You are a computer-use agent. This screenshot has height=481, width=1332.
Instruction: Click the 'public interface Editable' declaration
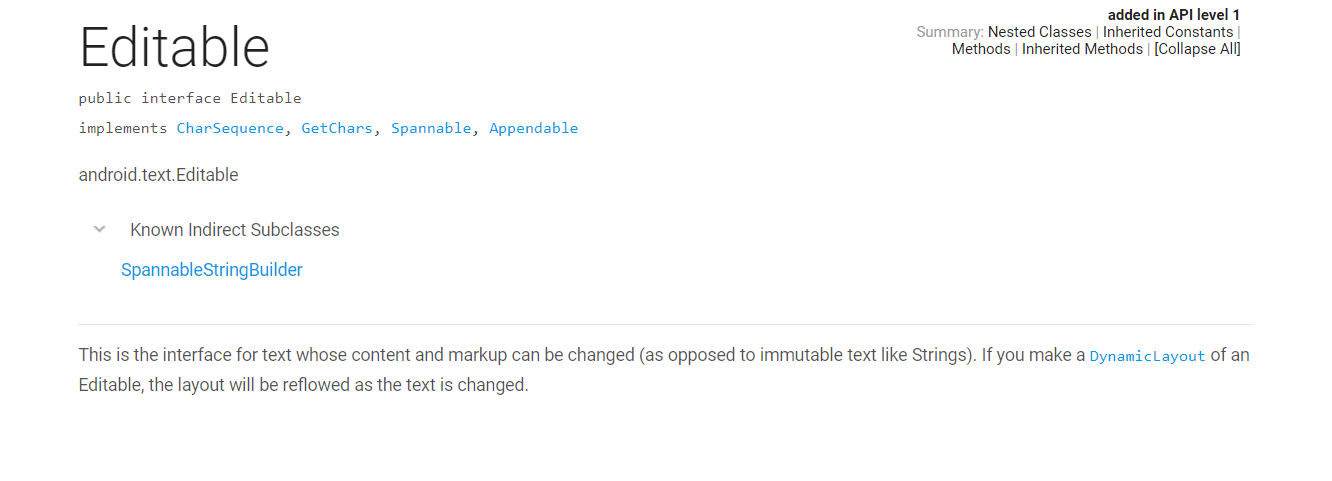point(190,98)
